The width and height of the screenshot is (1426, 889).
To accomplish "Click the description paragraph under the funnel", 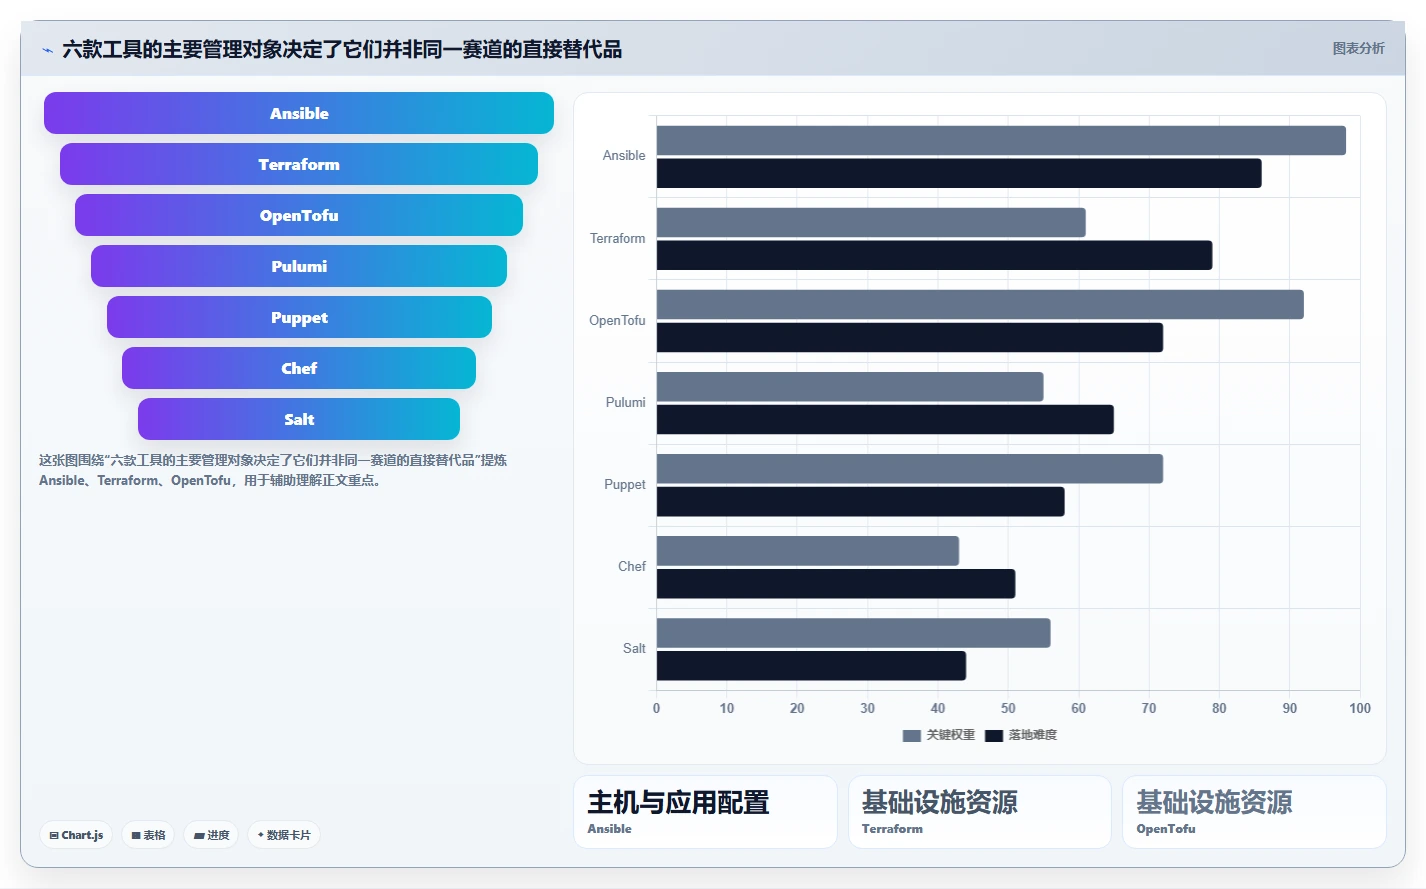I will 273,470.
